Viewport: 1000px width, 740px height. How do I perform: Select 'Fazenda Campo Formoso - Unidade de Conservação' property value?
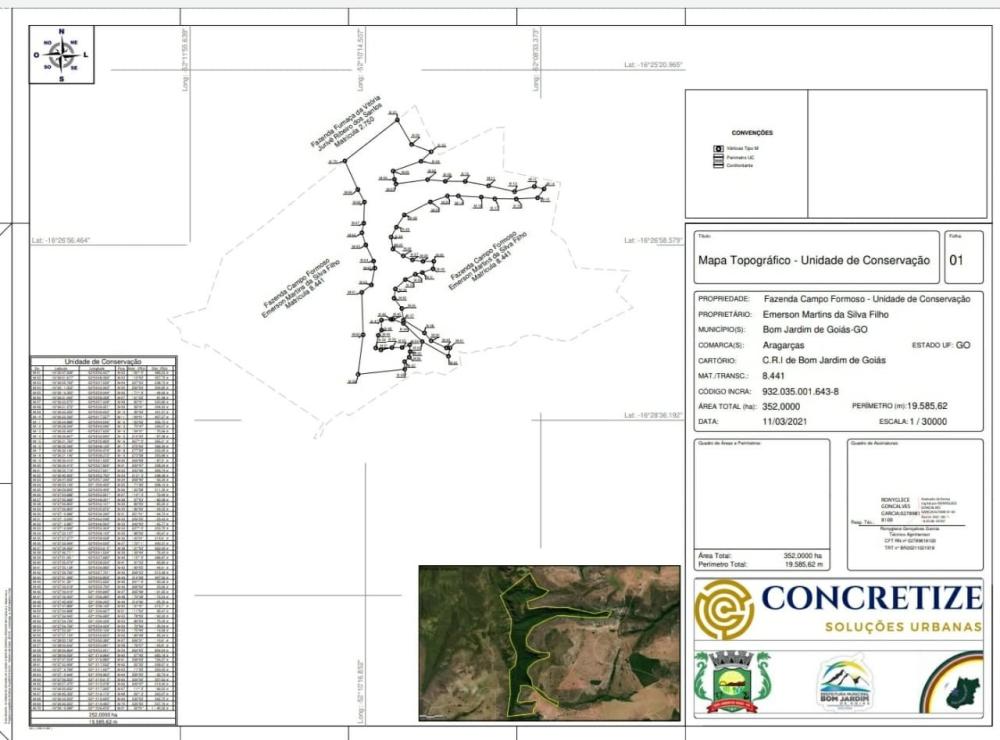(867, 299)
